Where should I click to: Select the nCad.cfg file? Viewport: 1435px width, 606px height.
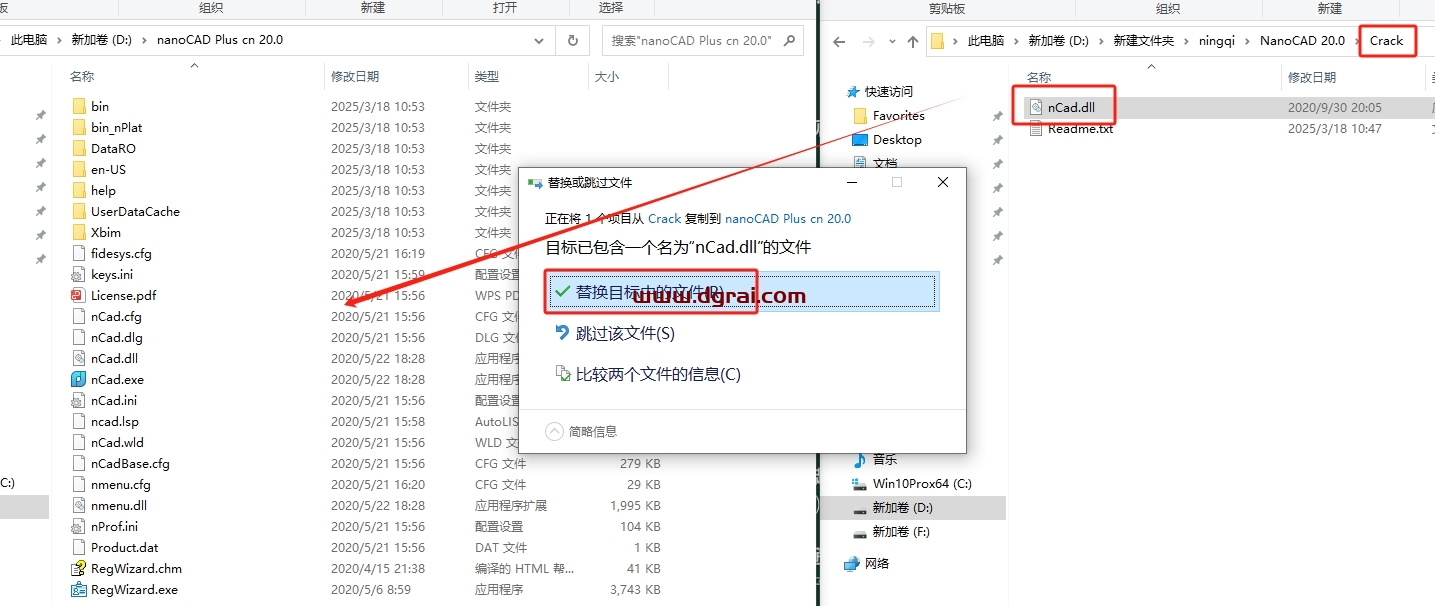click(x=116, y=316)
